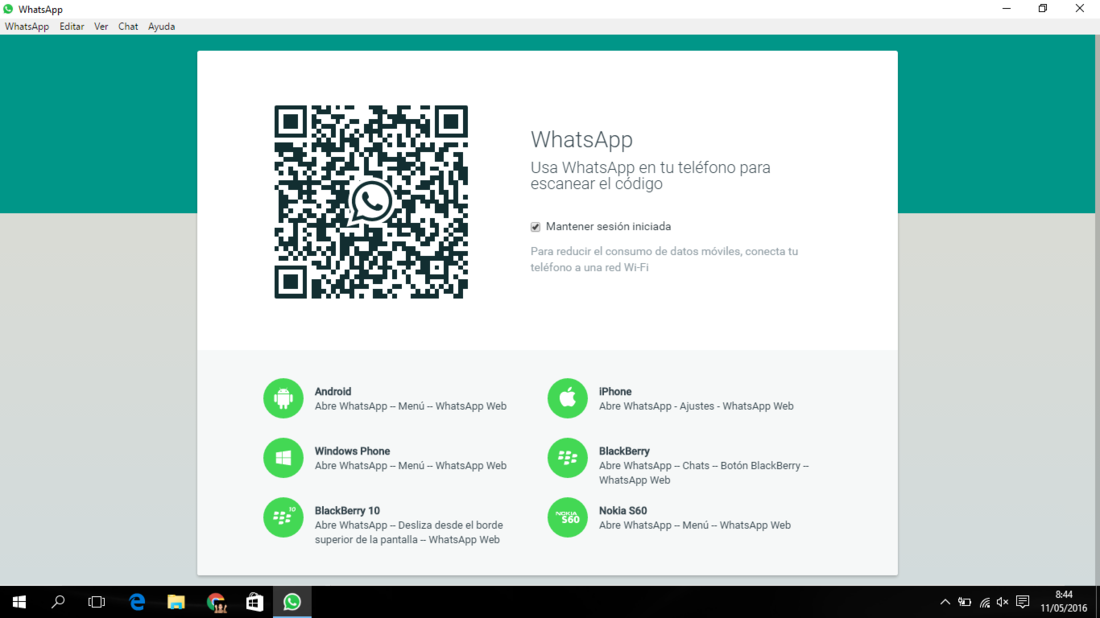Open File Explorer from the taskbar
1100x618 pixels.
pyautogui.click(x=176, y=602)
